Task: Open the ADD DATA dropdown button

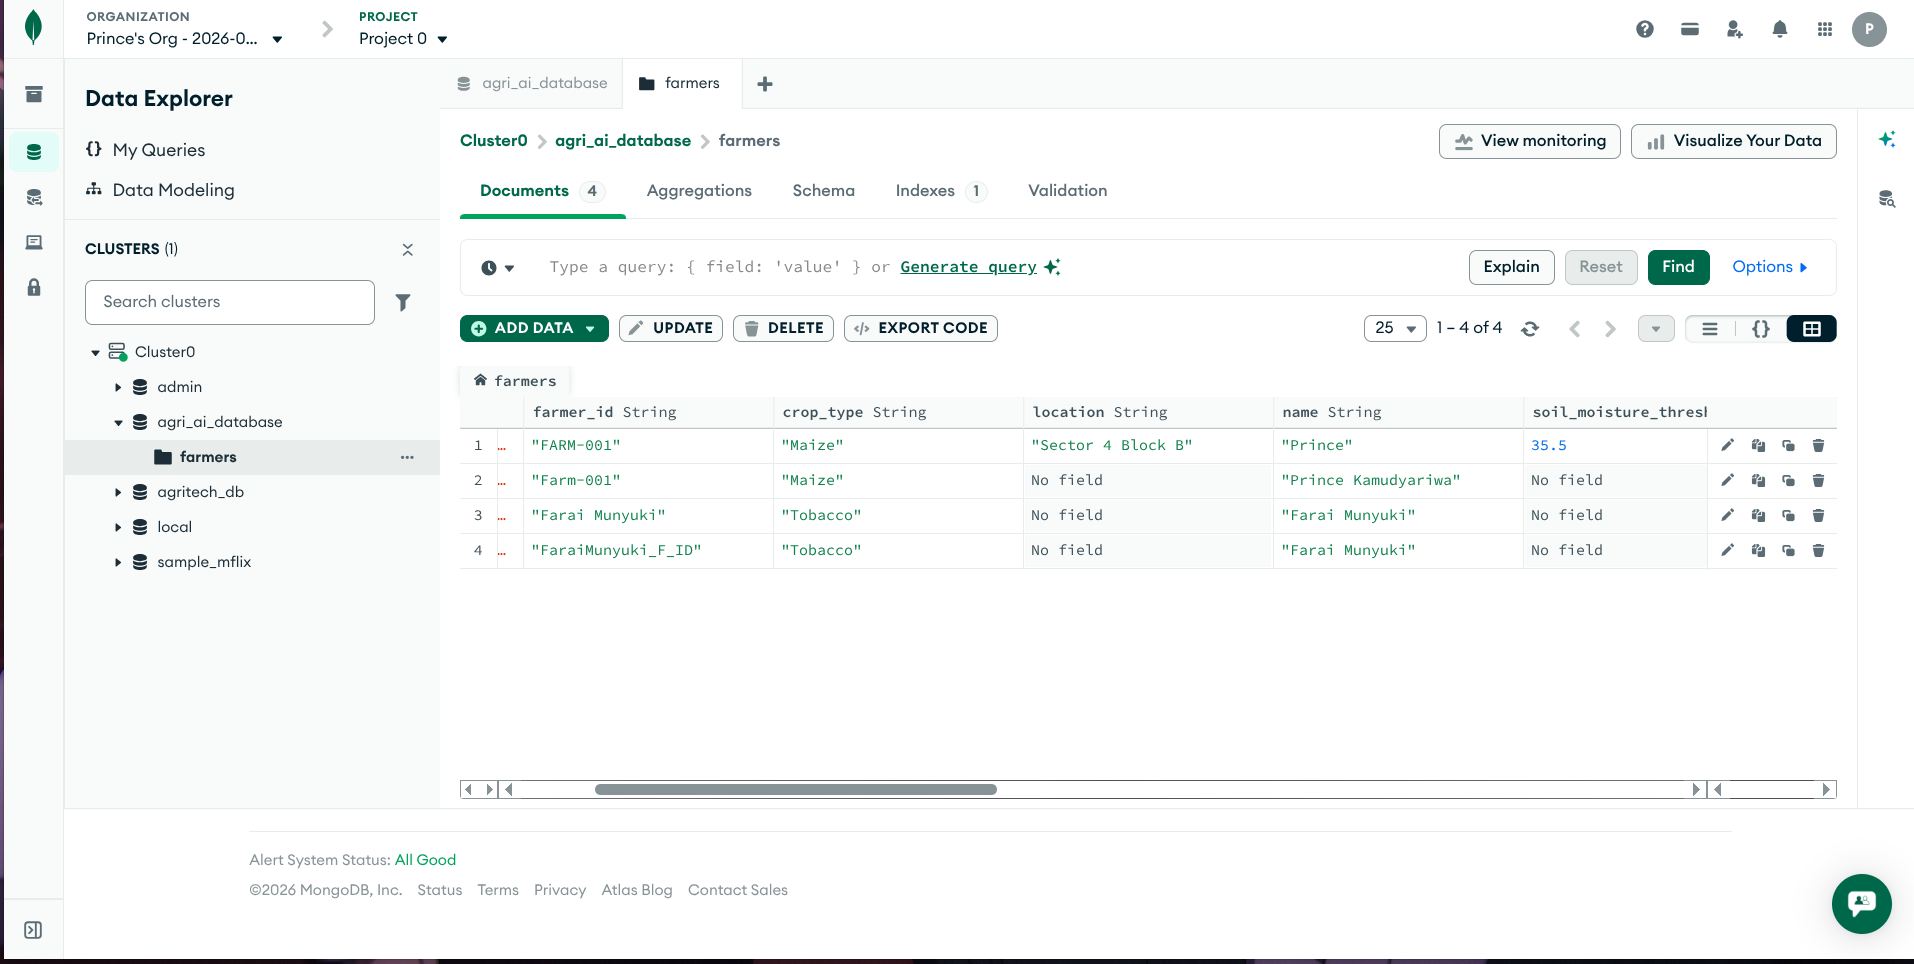Action: point(534,328)
